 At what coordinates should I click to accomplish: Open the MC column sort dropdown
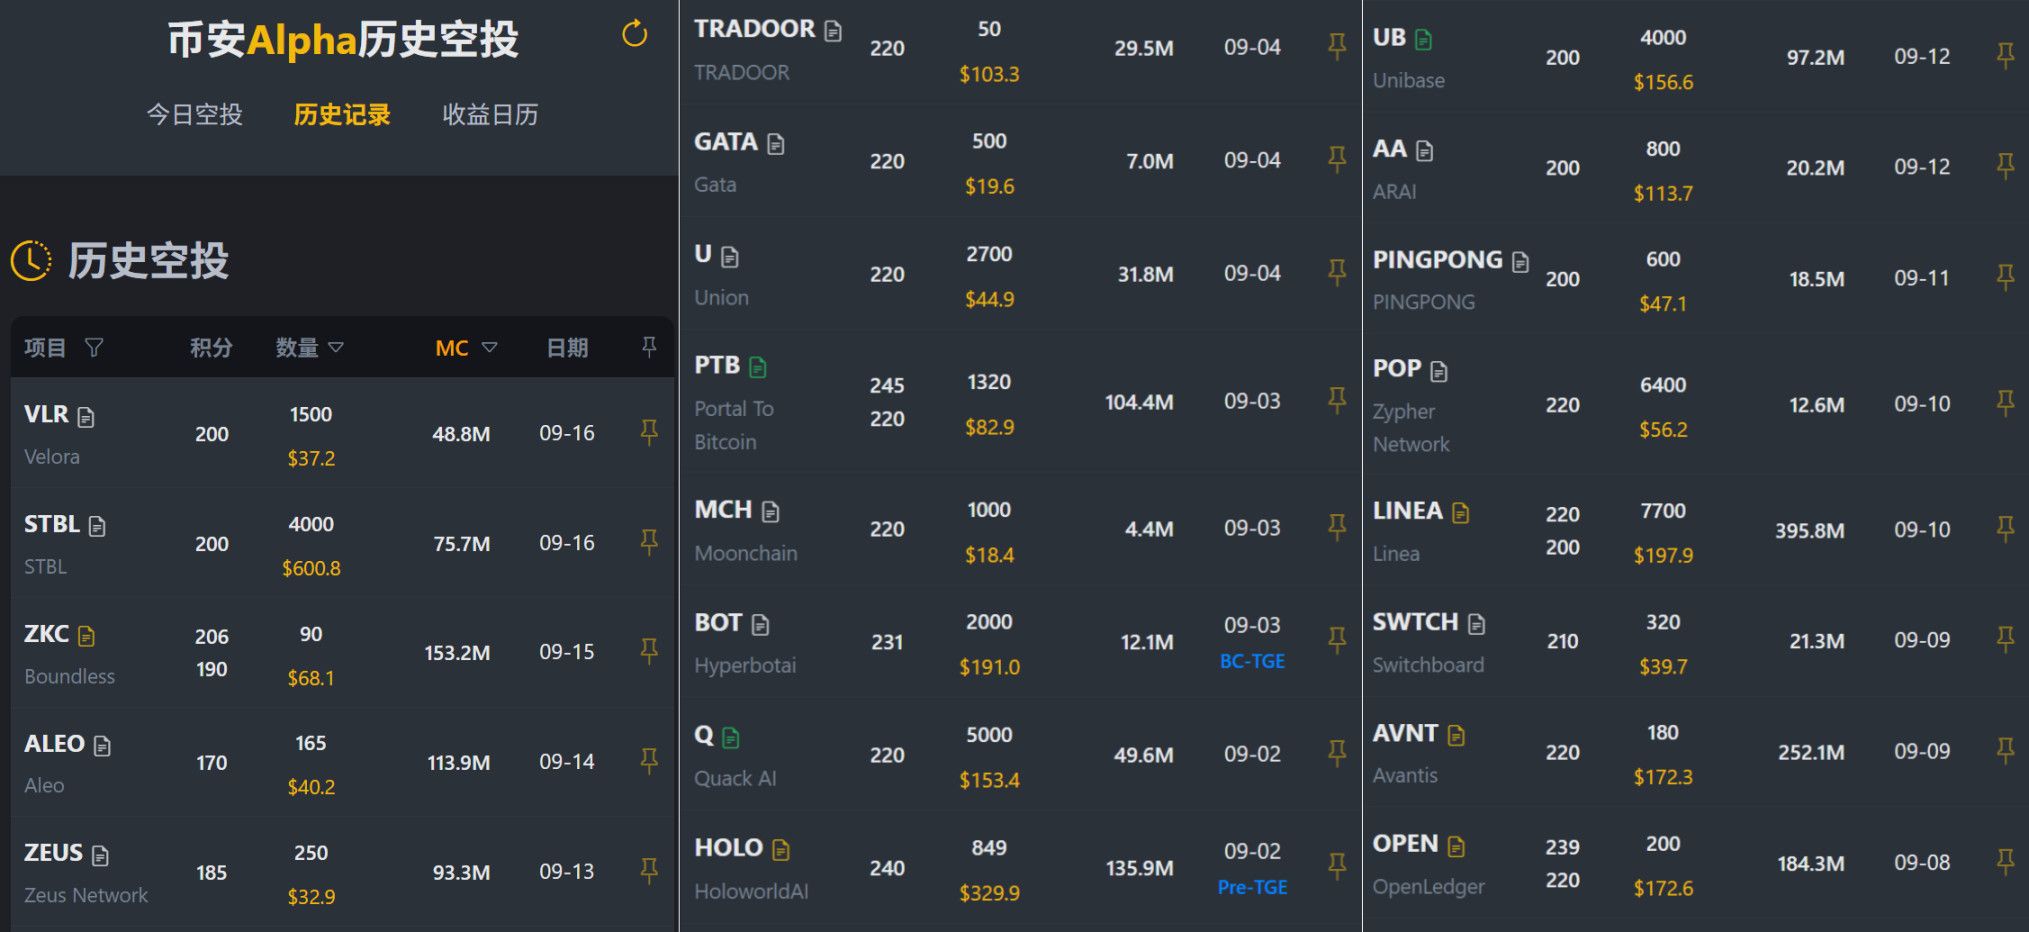(x=489, y=347)
